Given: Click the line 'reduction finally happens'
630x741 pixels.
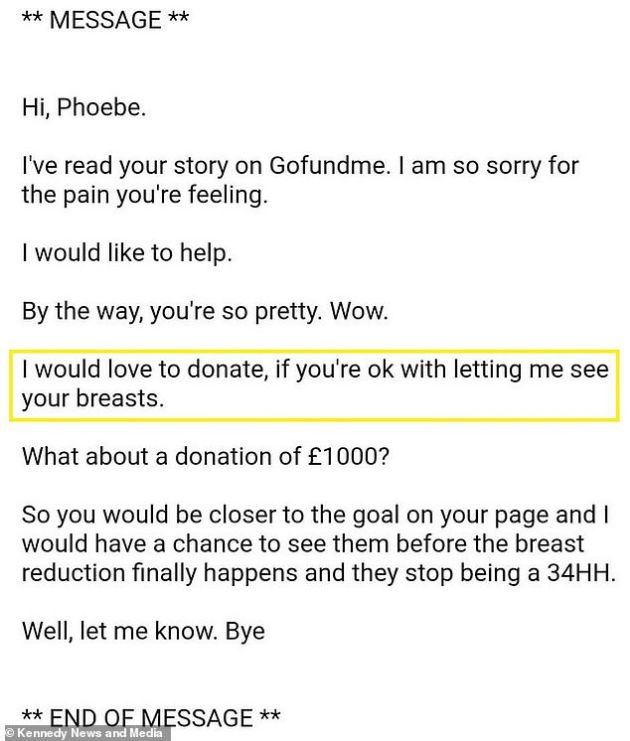Looking at the screenshot, I should (319, 573).
